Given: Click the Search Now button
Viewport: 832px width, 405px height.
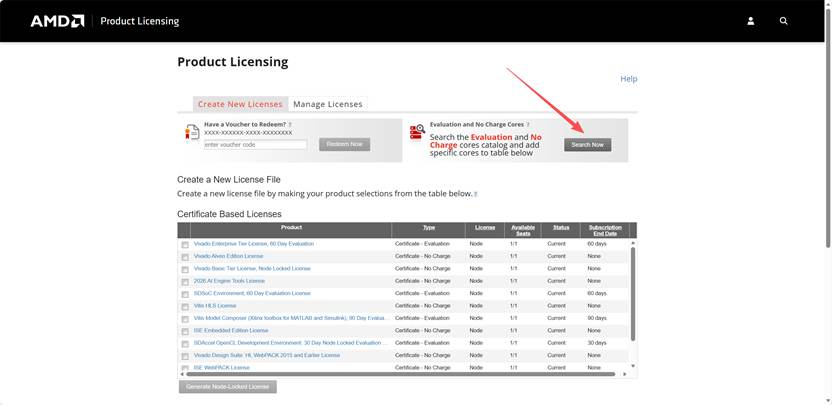Looking at the screenshot, I should [x=587, y=145].
